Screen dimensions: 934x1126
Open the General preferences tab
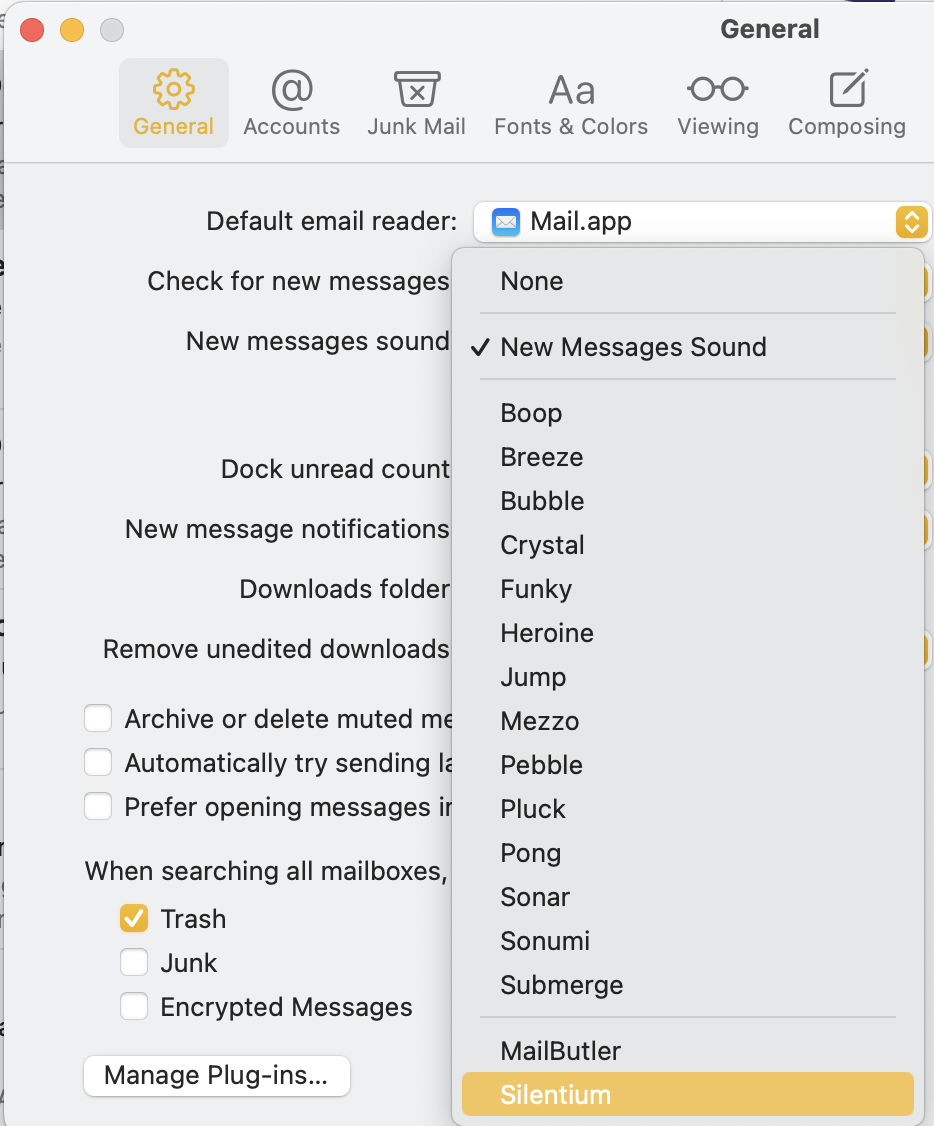click(174, 103)
